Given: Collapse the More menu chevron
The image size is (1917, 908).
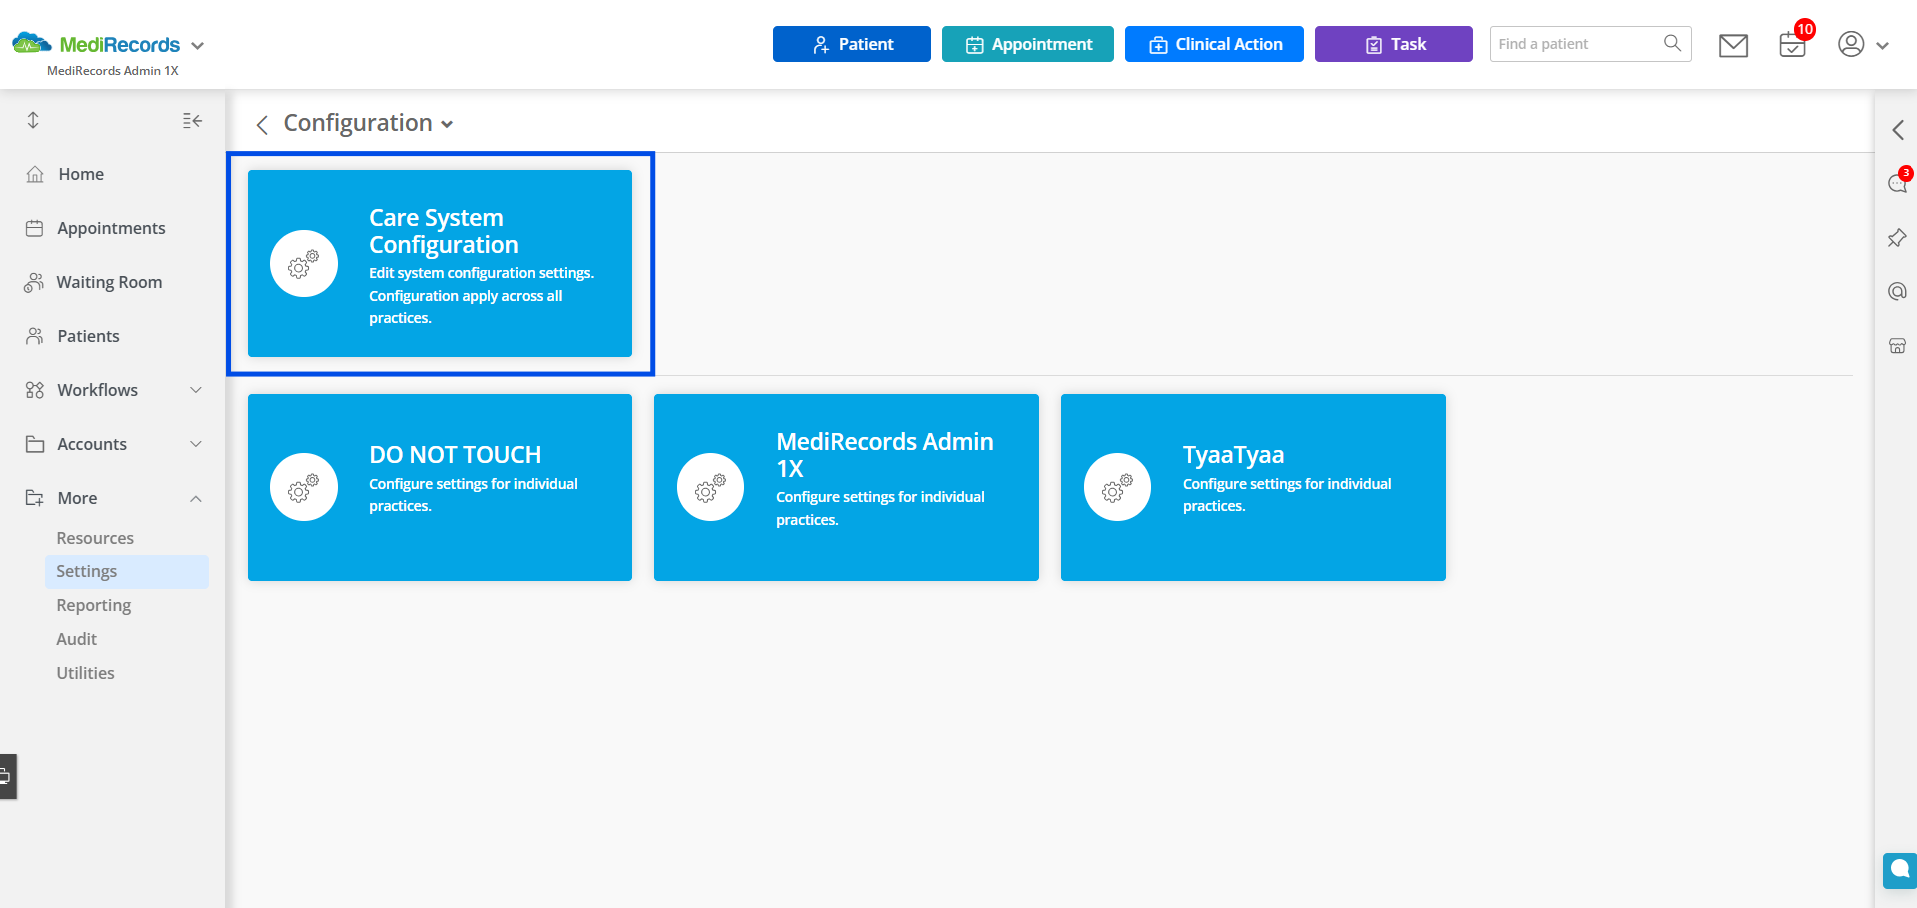Looking at the screenshot, I should pyautogui.click(x=196, y=498).
